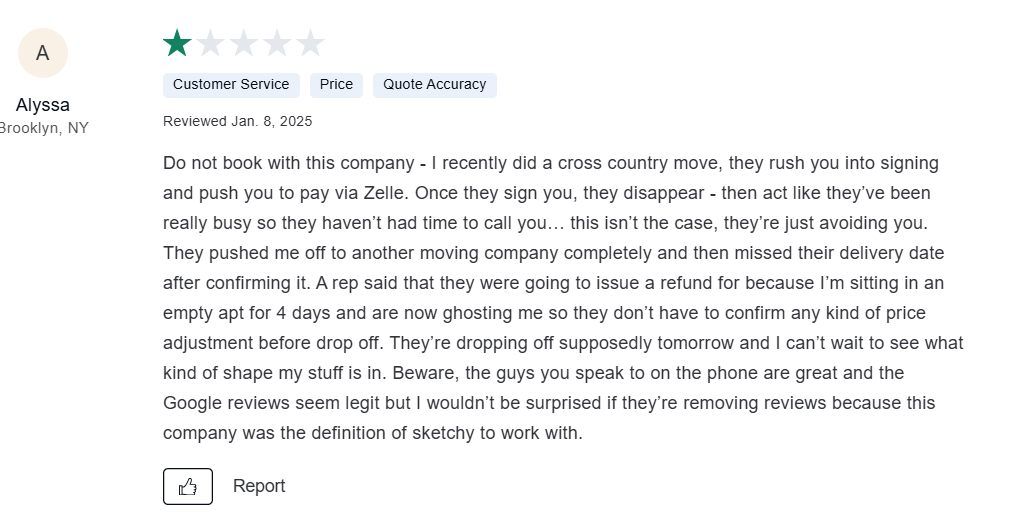Screen dimensions: 1012x529
Task: Select the Customer Service tag
Action: tap(231, 85)
